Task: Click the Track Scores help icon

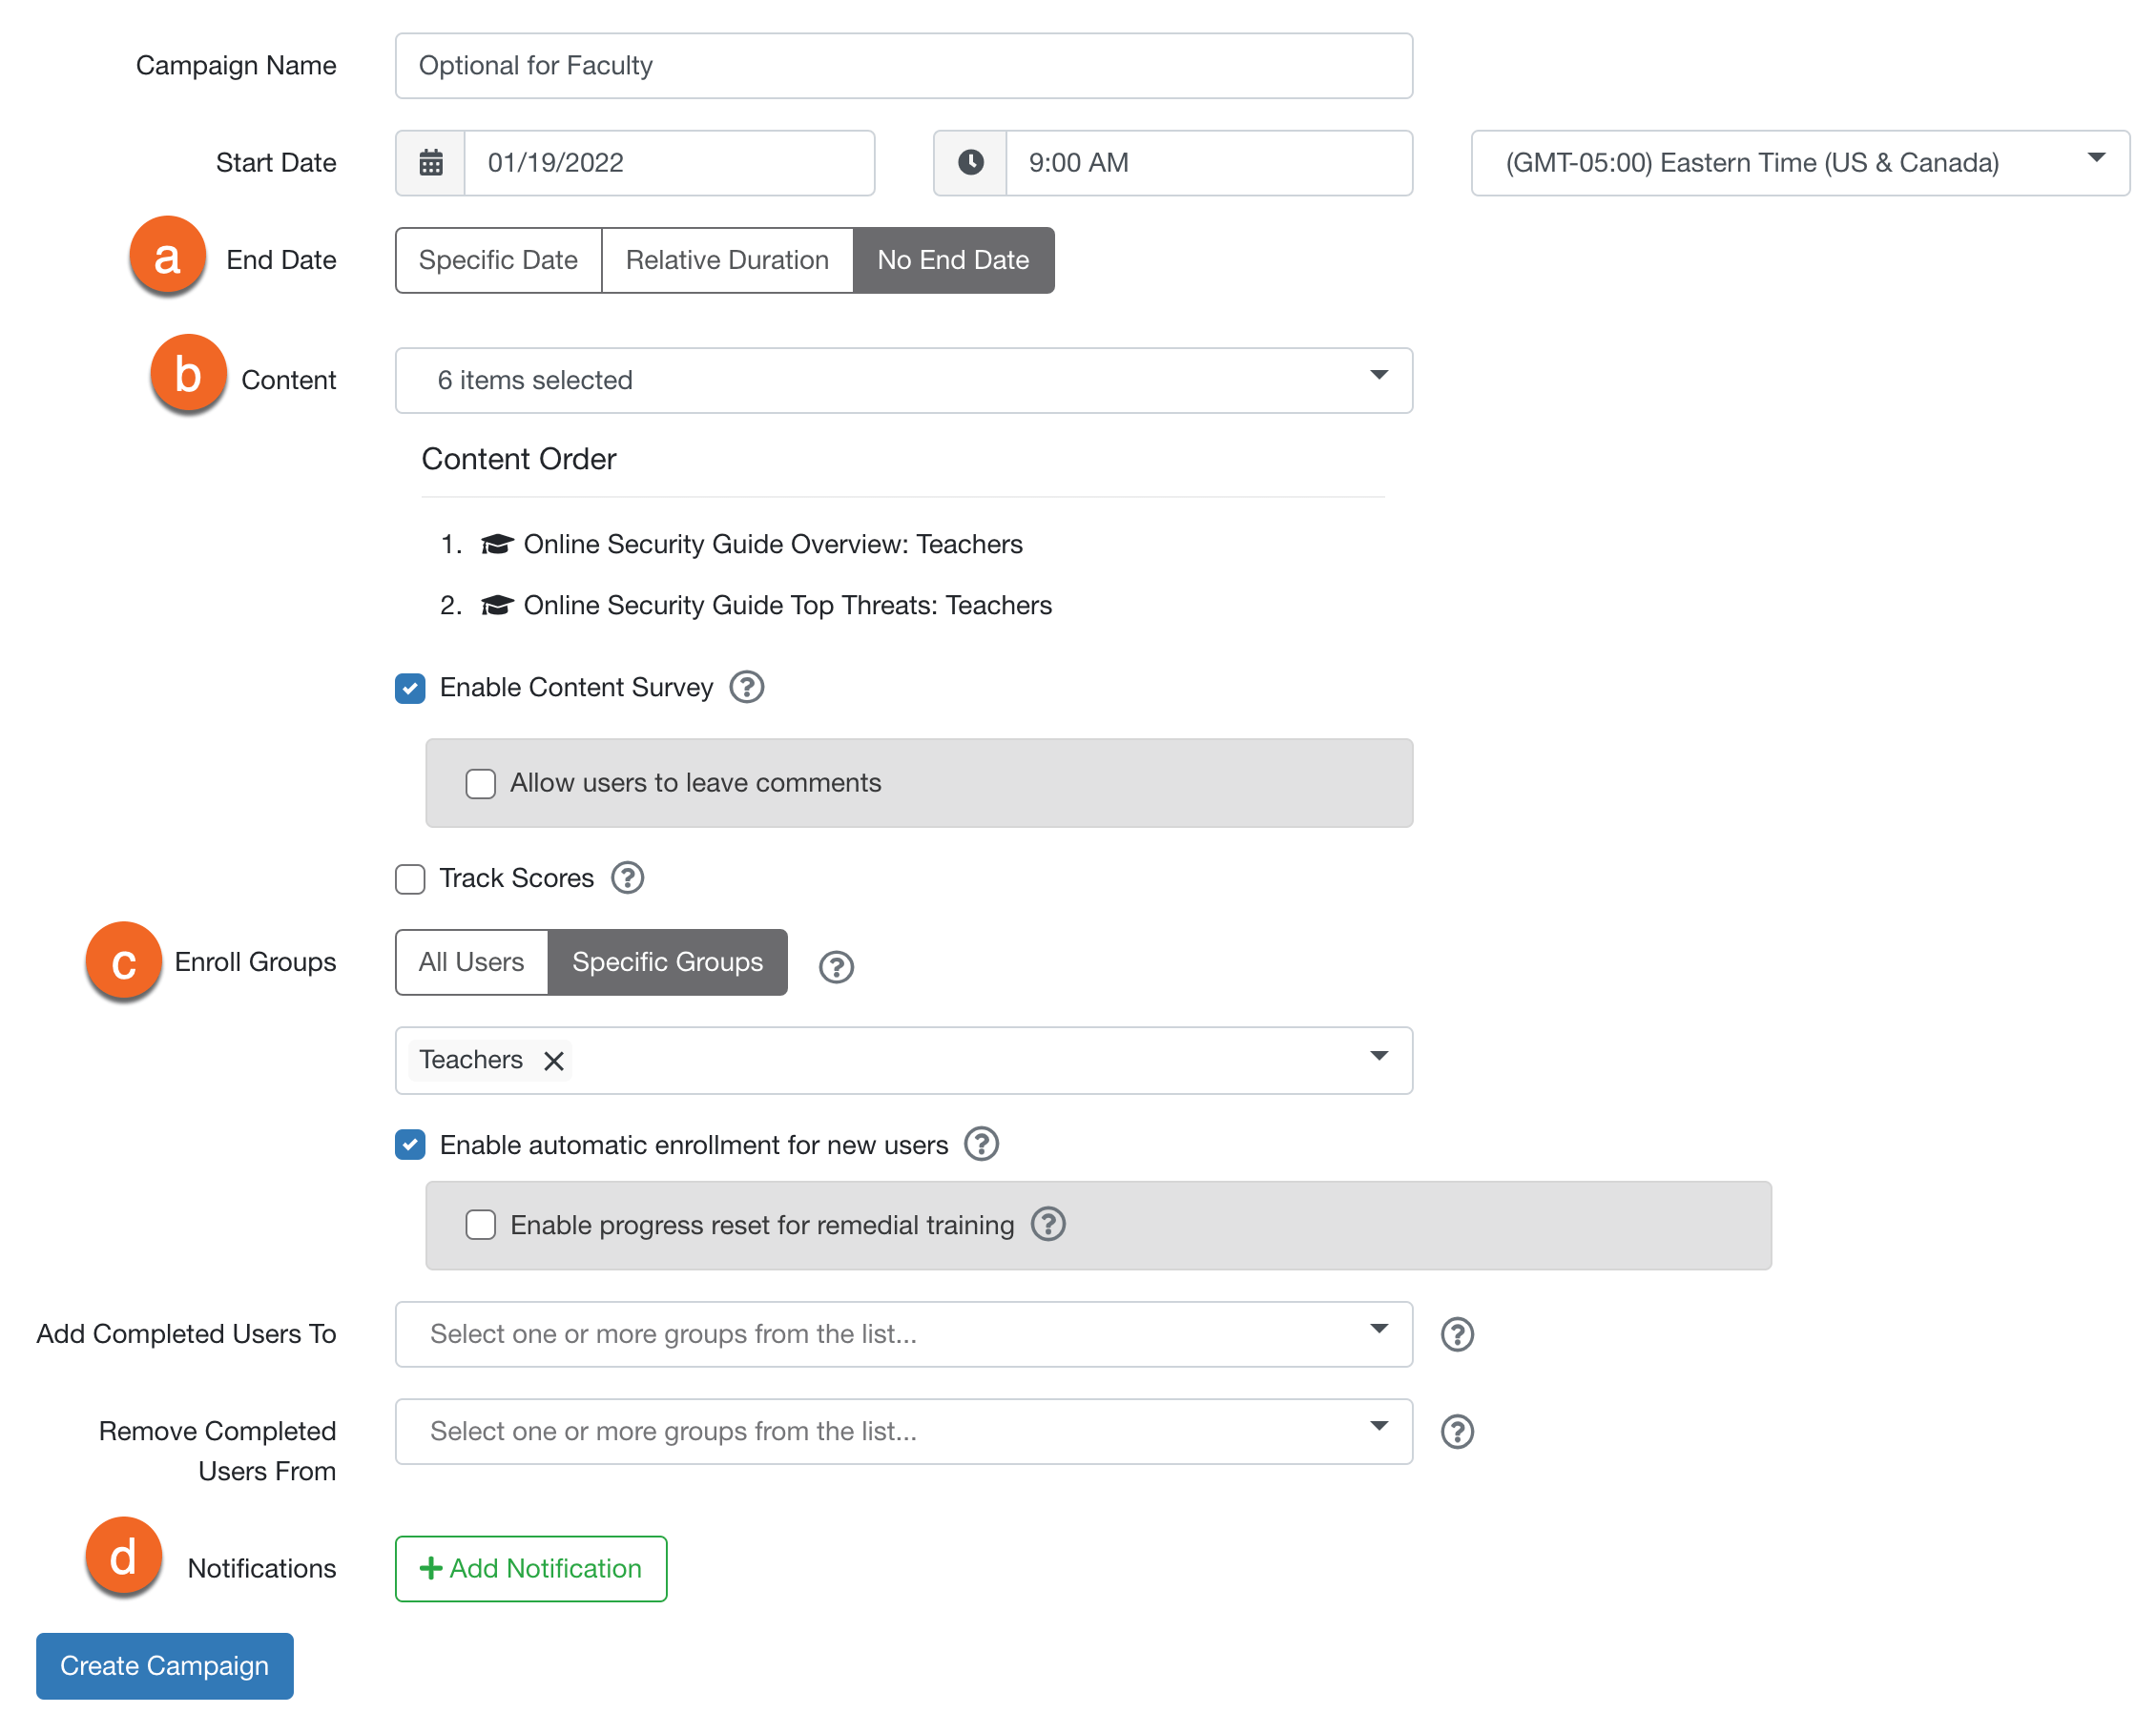Action: click(627, 877)
